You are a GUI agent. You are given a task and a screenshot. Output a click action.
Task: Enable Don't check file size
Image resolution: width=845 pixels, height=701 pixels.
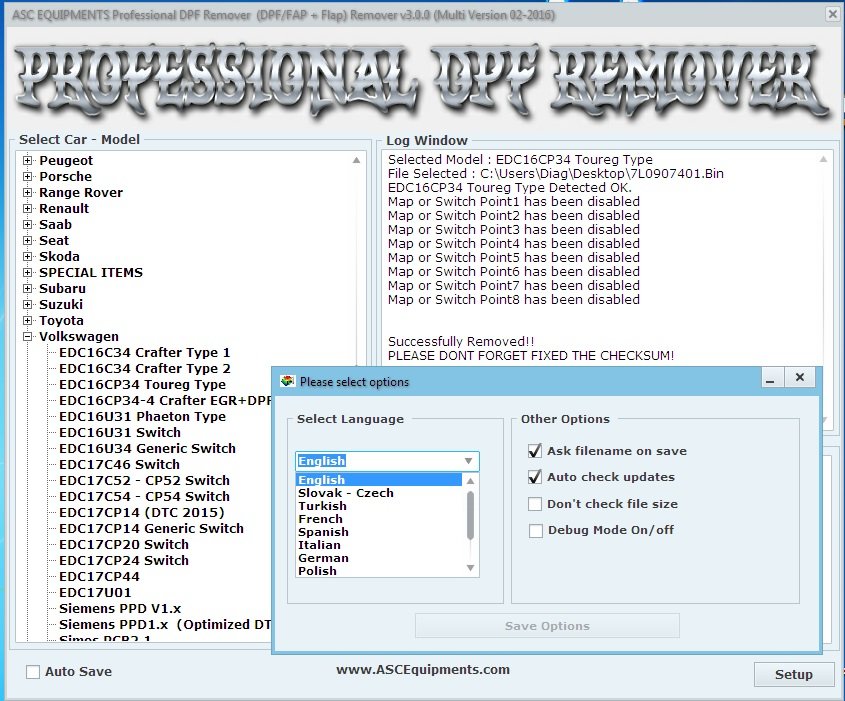click(535, 503)
